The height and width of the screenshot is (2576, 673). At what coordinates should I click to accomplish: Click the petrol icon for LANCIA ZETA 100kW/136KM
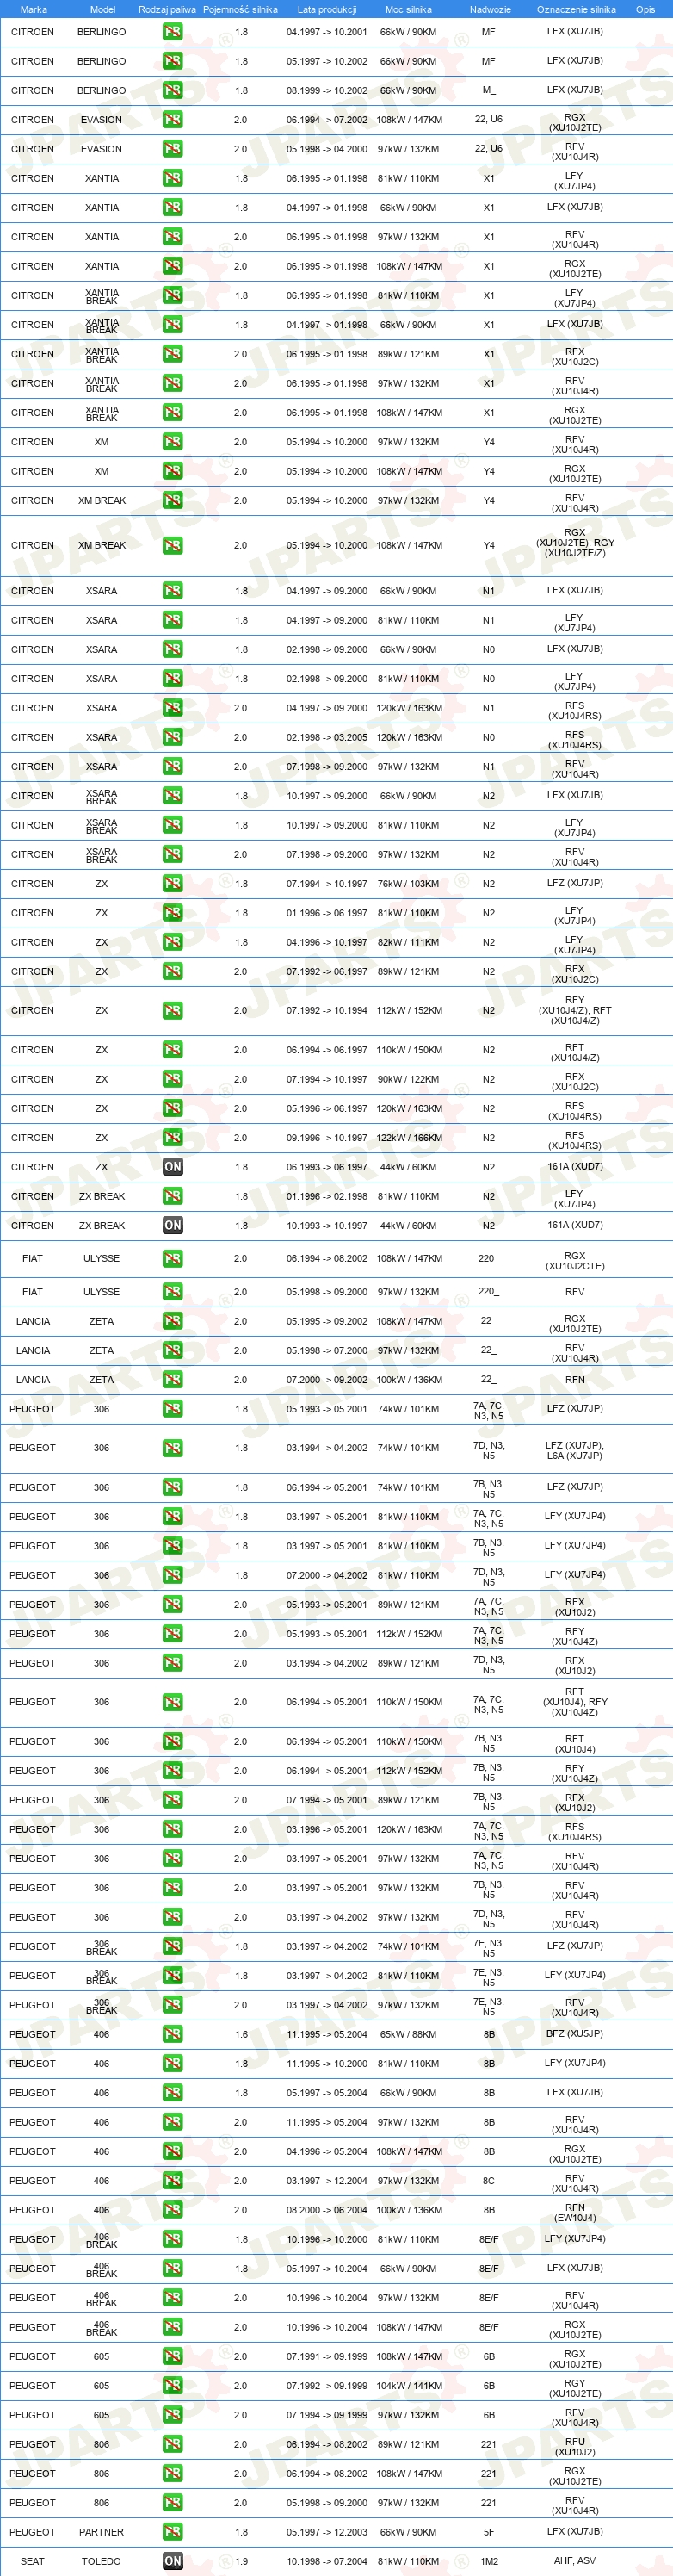pyautogui.click(x=173, y=1380)
